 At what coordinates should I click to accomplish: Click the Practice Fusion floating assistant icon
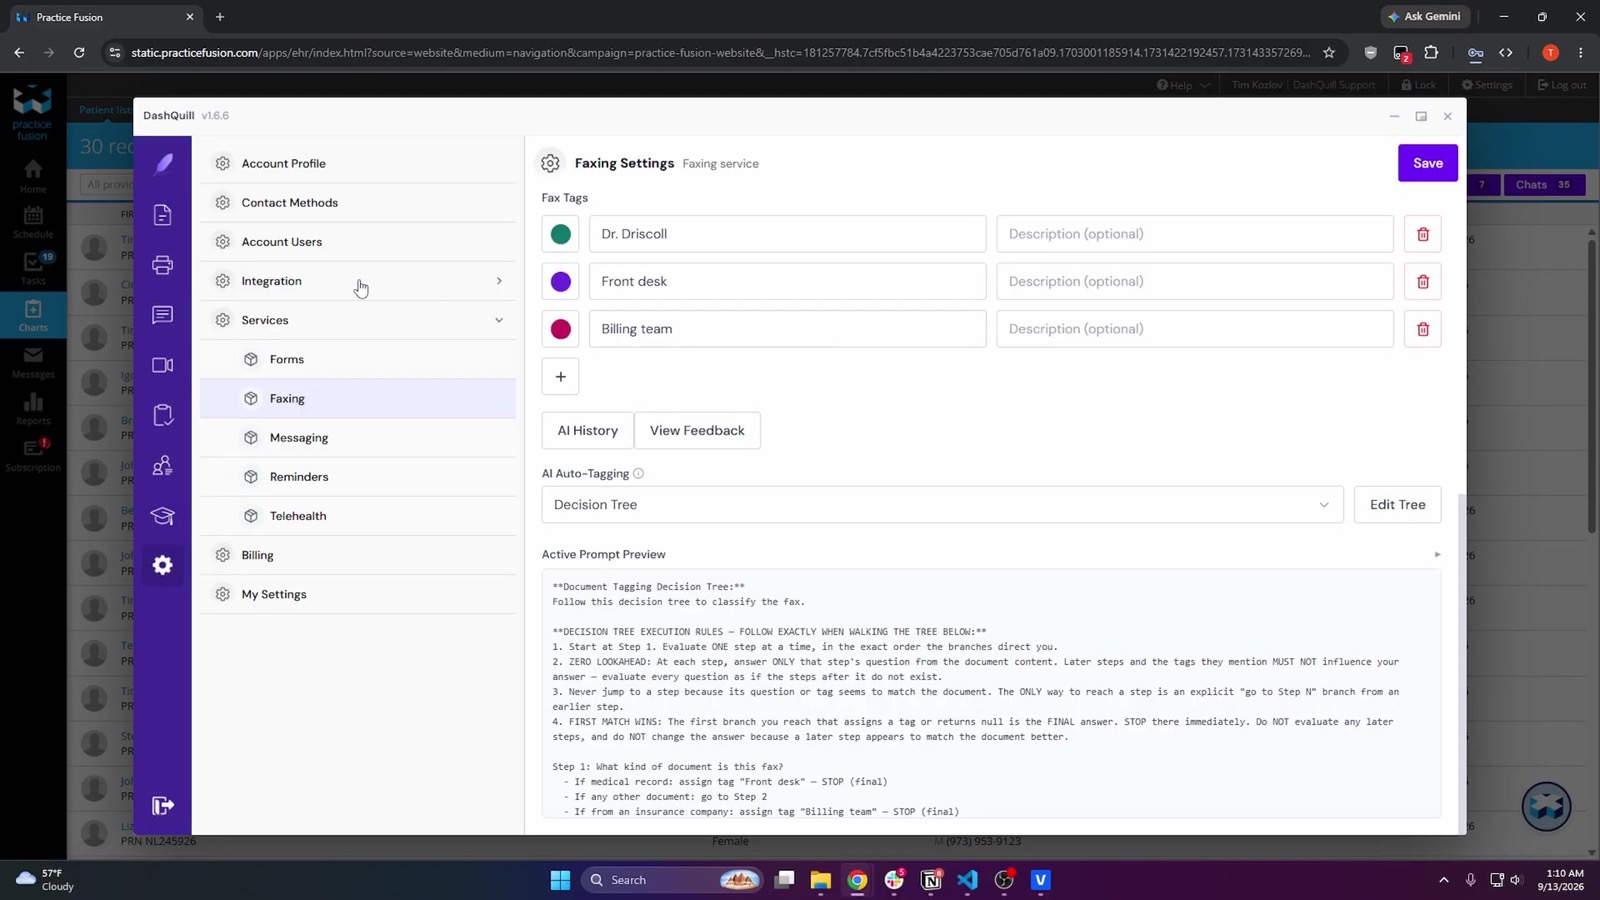coord(1546,806)
